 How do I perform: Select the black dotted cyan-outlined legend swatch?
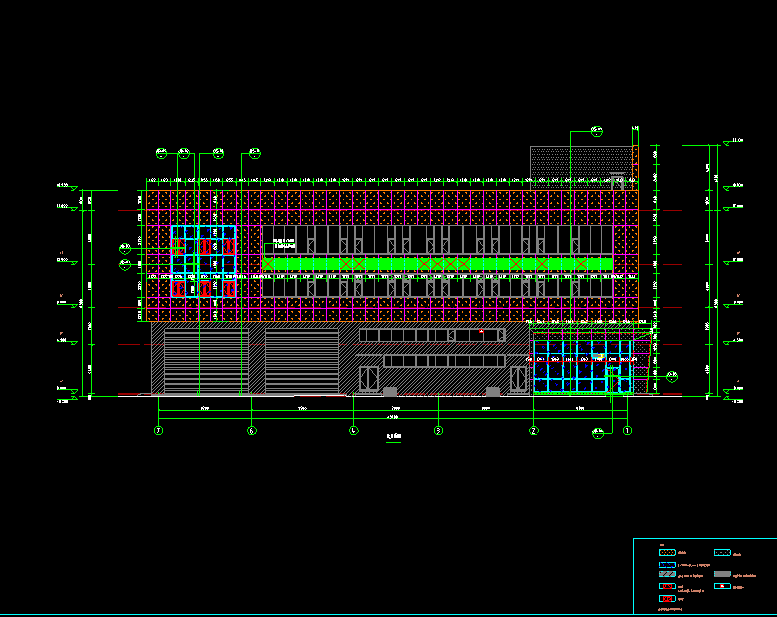tap(722, 552)
